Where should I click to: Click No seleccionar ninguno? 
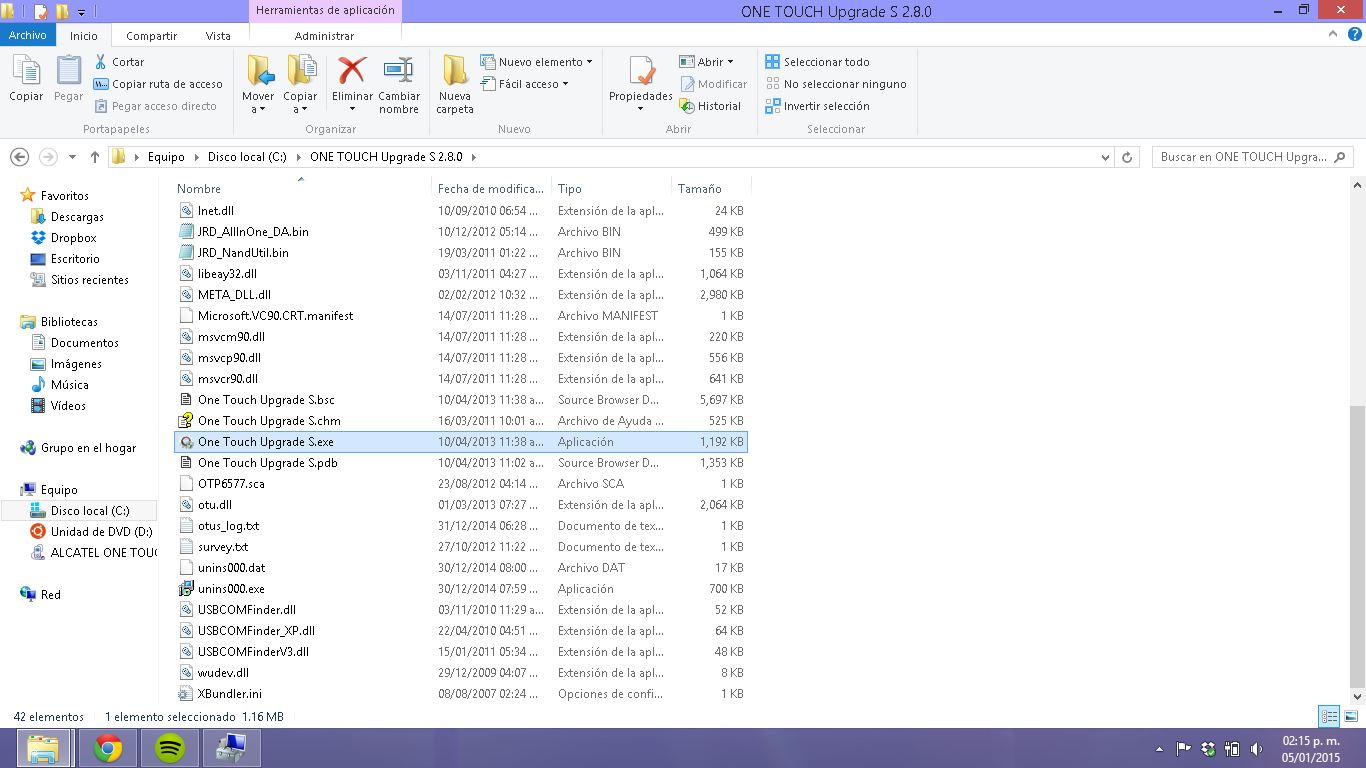[836, 84]
